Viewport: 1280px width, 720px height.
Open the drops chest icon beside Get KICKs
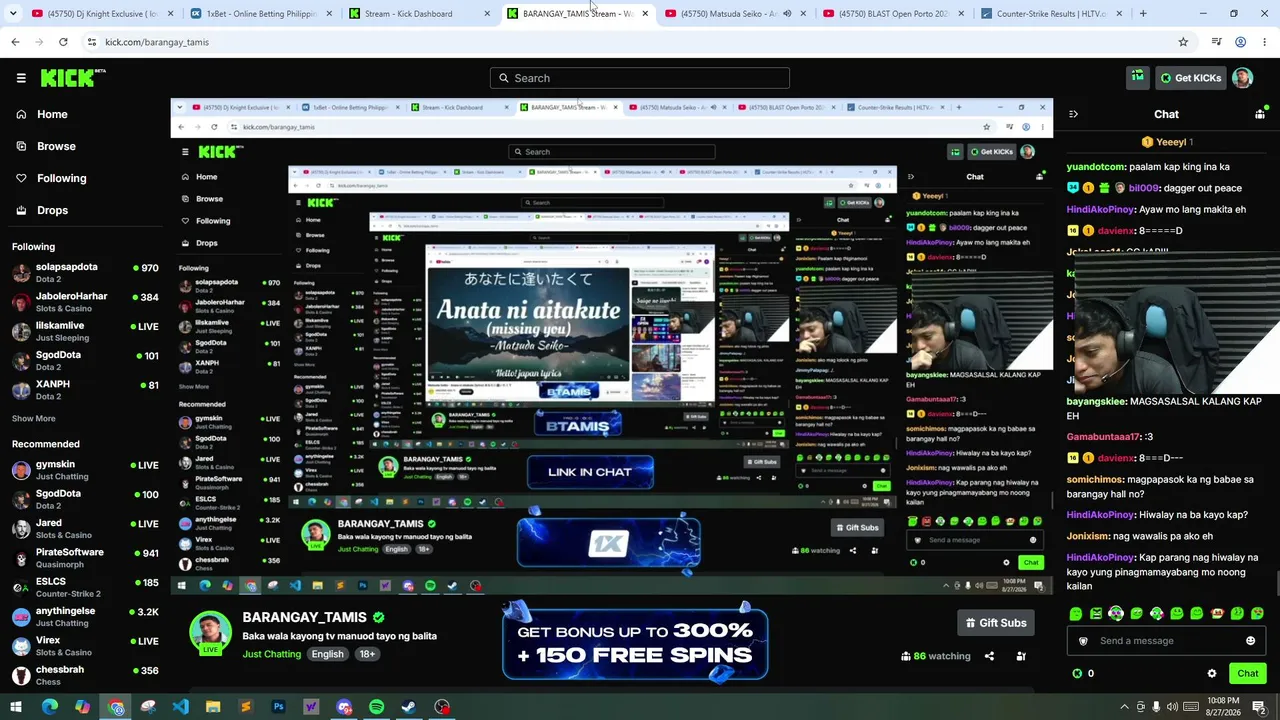[x=1137, y=77]
